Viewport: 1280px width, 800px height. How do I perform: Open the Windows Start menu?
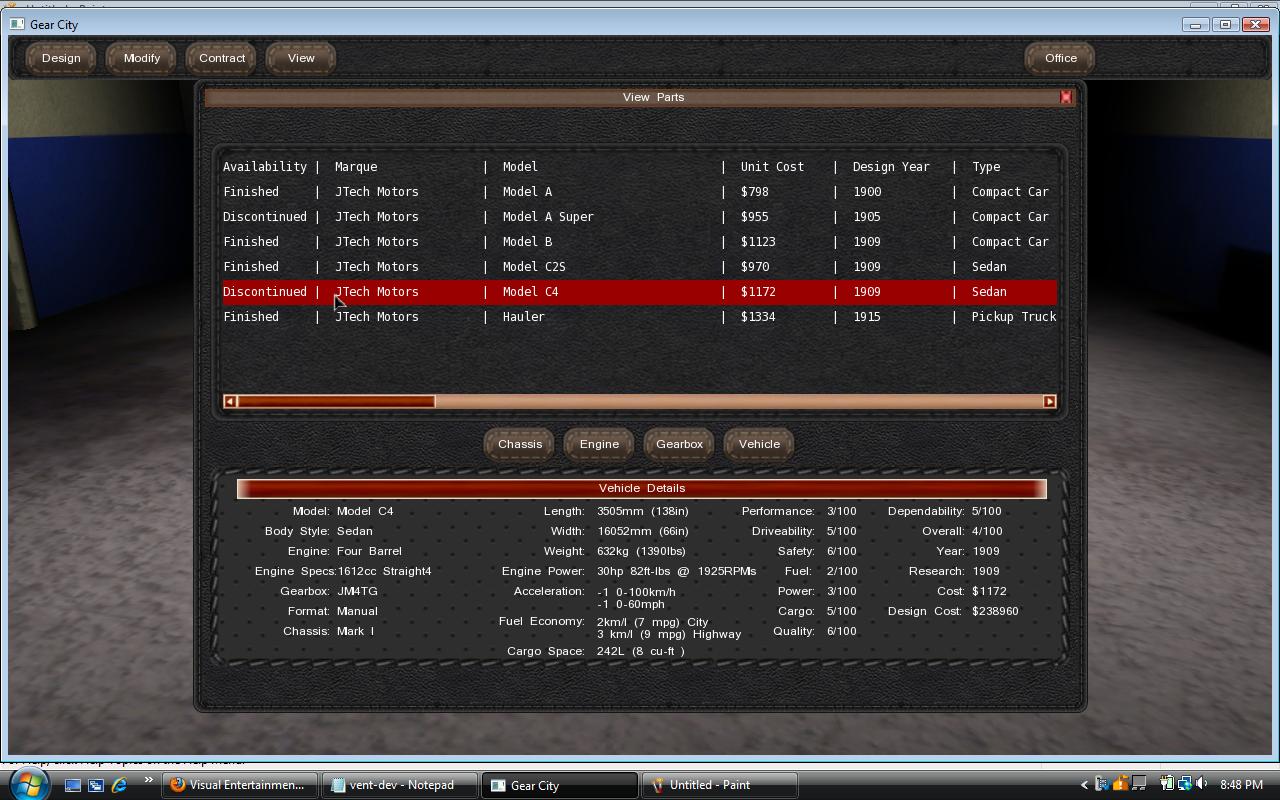[x=27, y=784]
